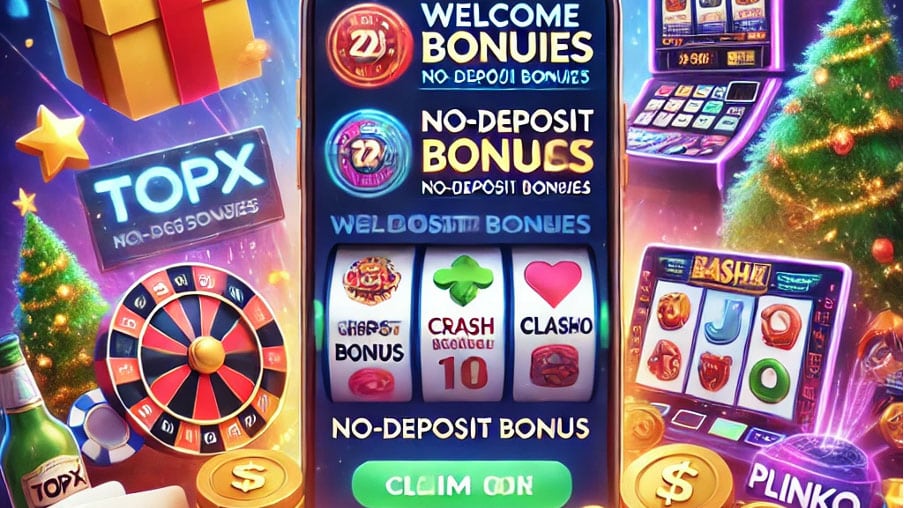
Task: Select the pink heart symbol on the reel
Action: click(553, 283)
